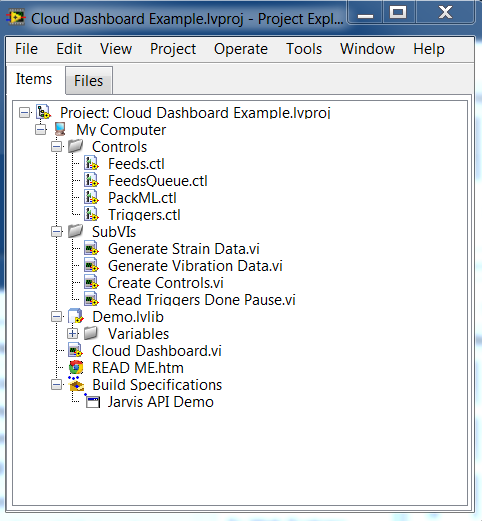The height and width of the screenshot is (521, 482).
Task: Expand the Variables folder
Action: tap(72, 334)
